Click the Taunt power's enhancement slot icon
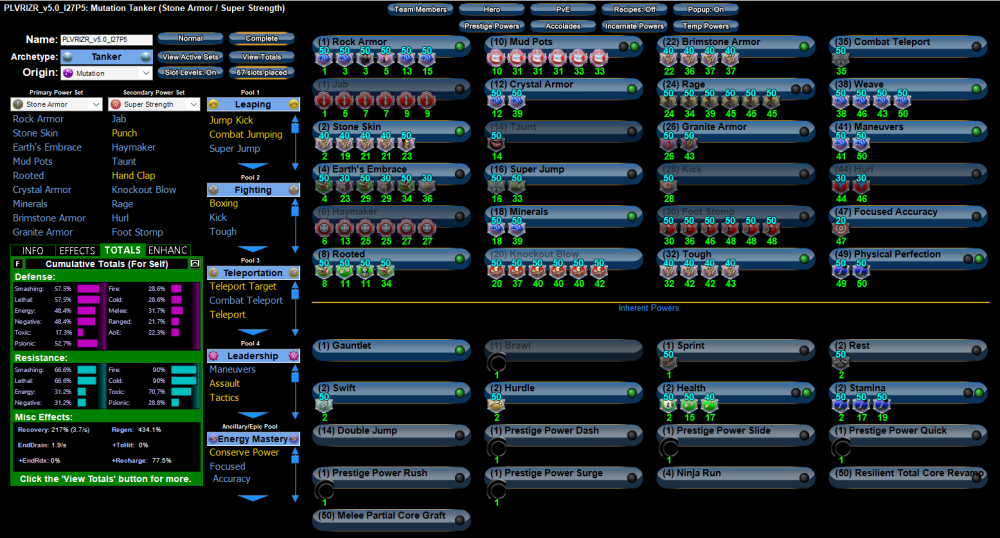 [x=497, y=144]
